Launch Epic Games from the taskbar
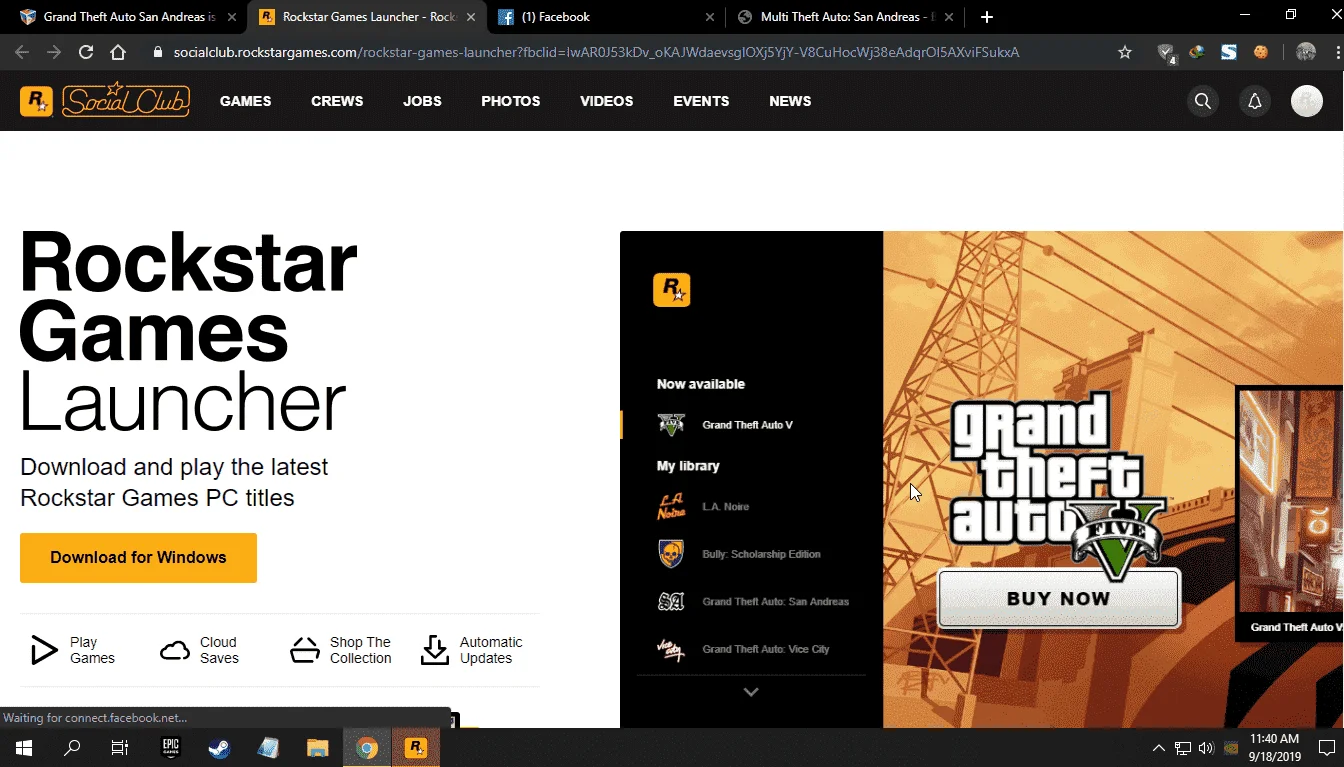1344x767 pixels. [170, 747]
